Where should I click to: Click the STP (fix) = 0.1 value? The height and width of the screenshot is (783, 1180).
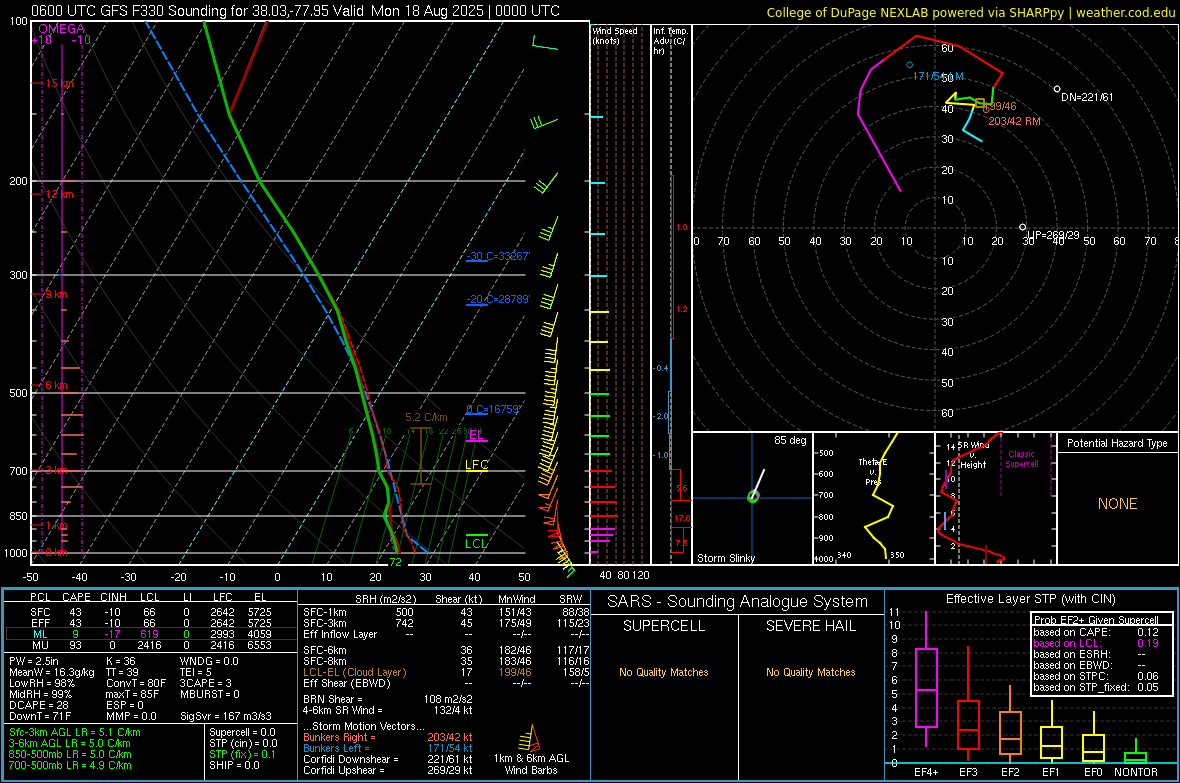pyautogui.click(x=242, y=754)
